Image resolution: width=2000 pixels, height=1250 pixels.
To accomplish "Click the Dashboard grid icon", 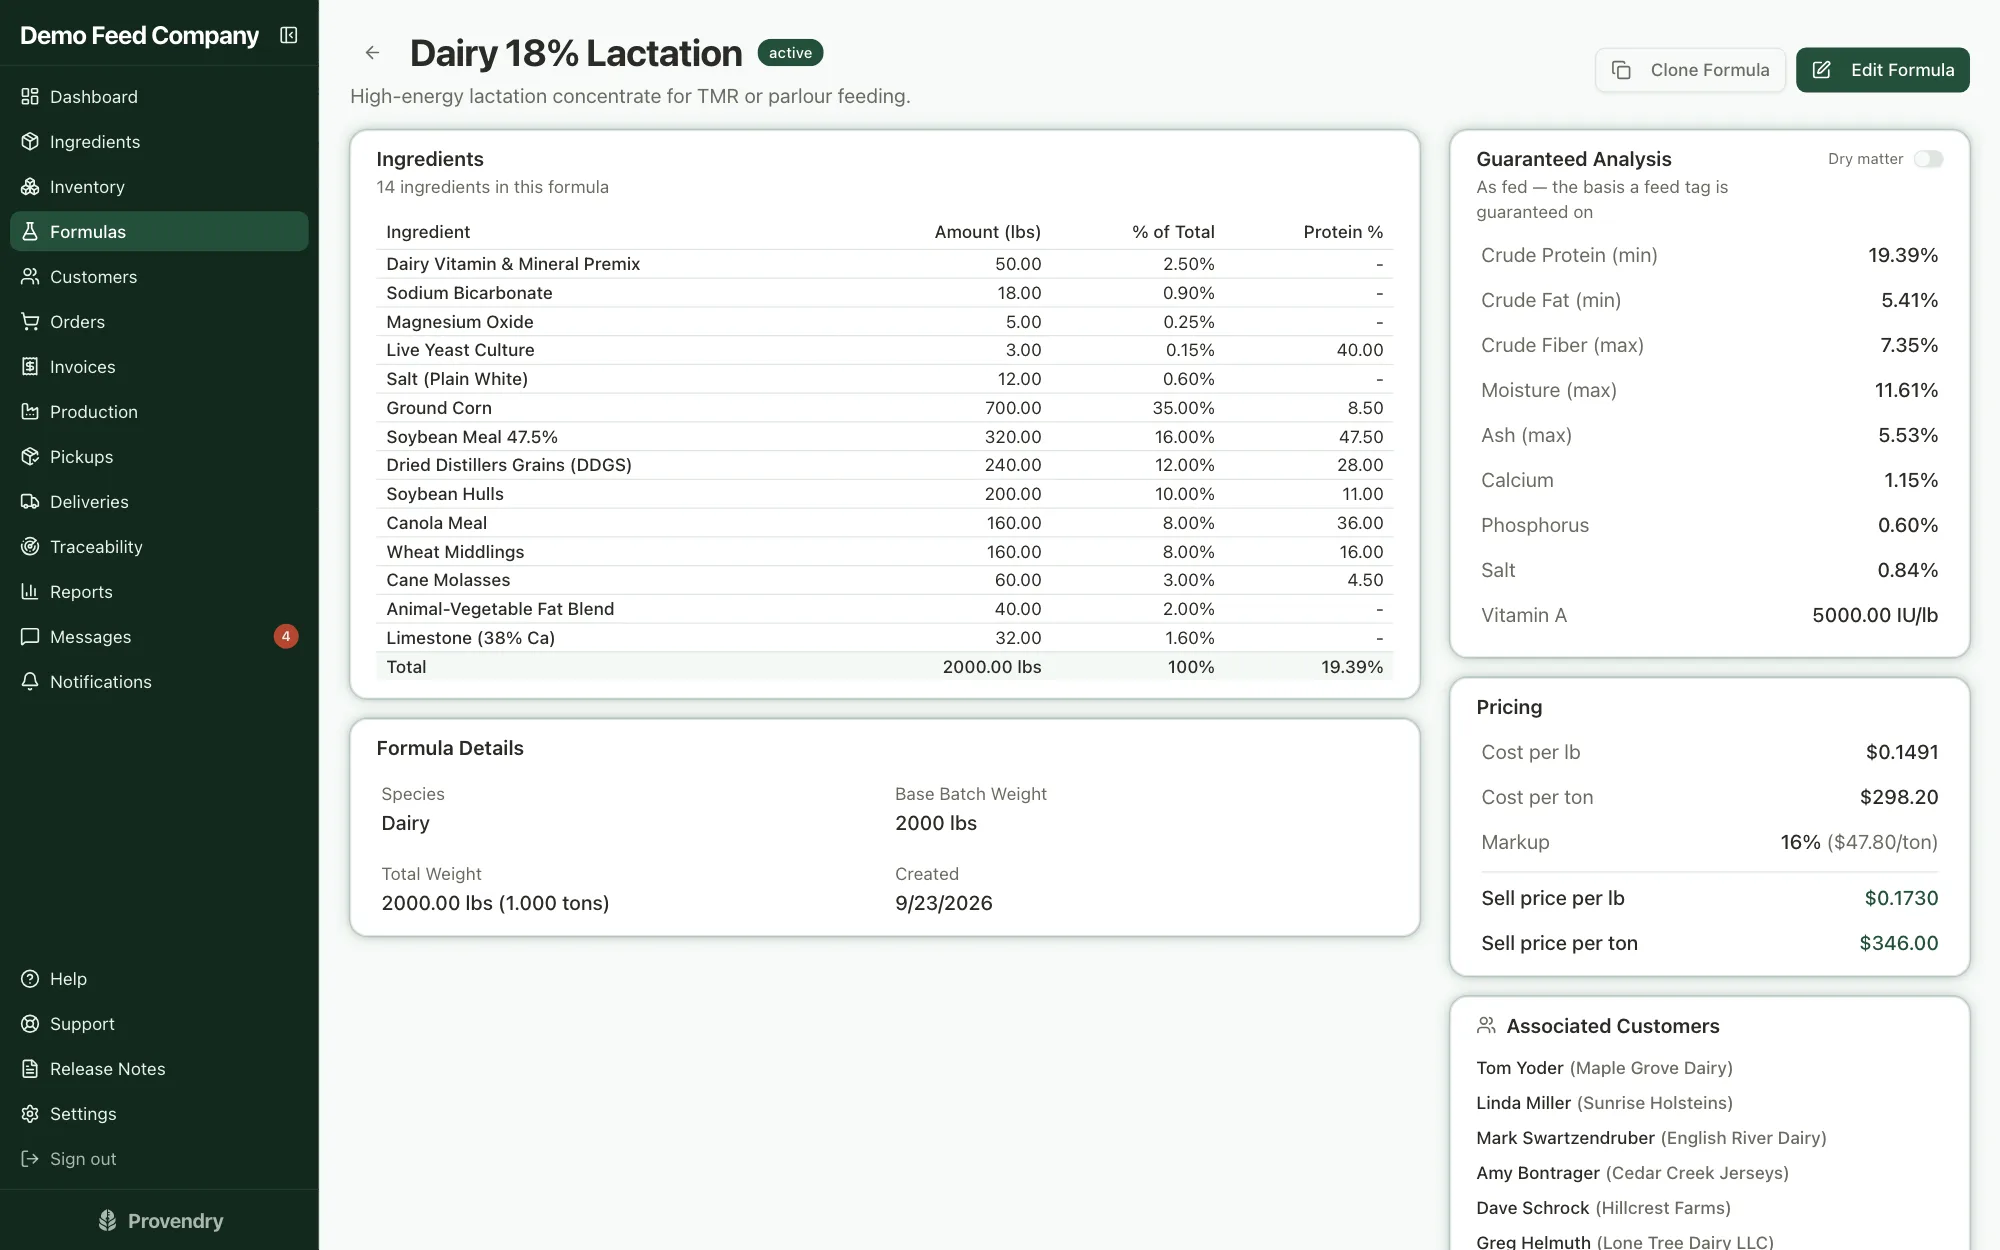I will click(x=30, y=97).
